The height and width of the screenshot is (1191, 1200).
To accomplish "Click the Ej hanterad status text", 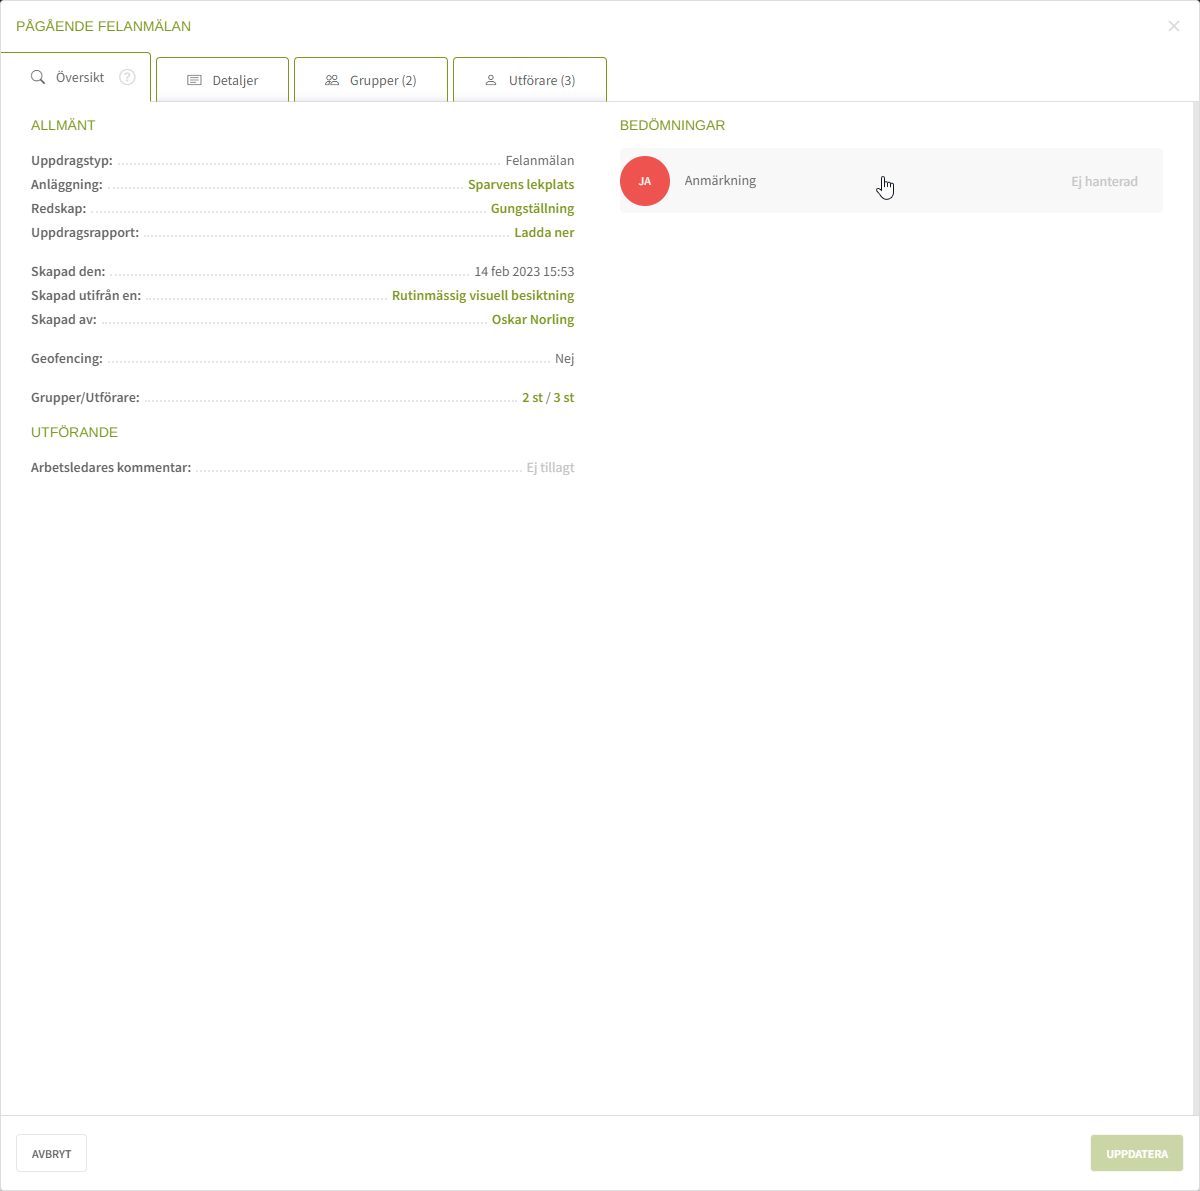I will [1104, 182].
